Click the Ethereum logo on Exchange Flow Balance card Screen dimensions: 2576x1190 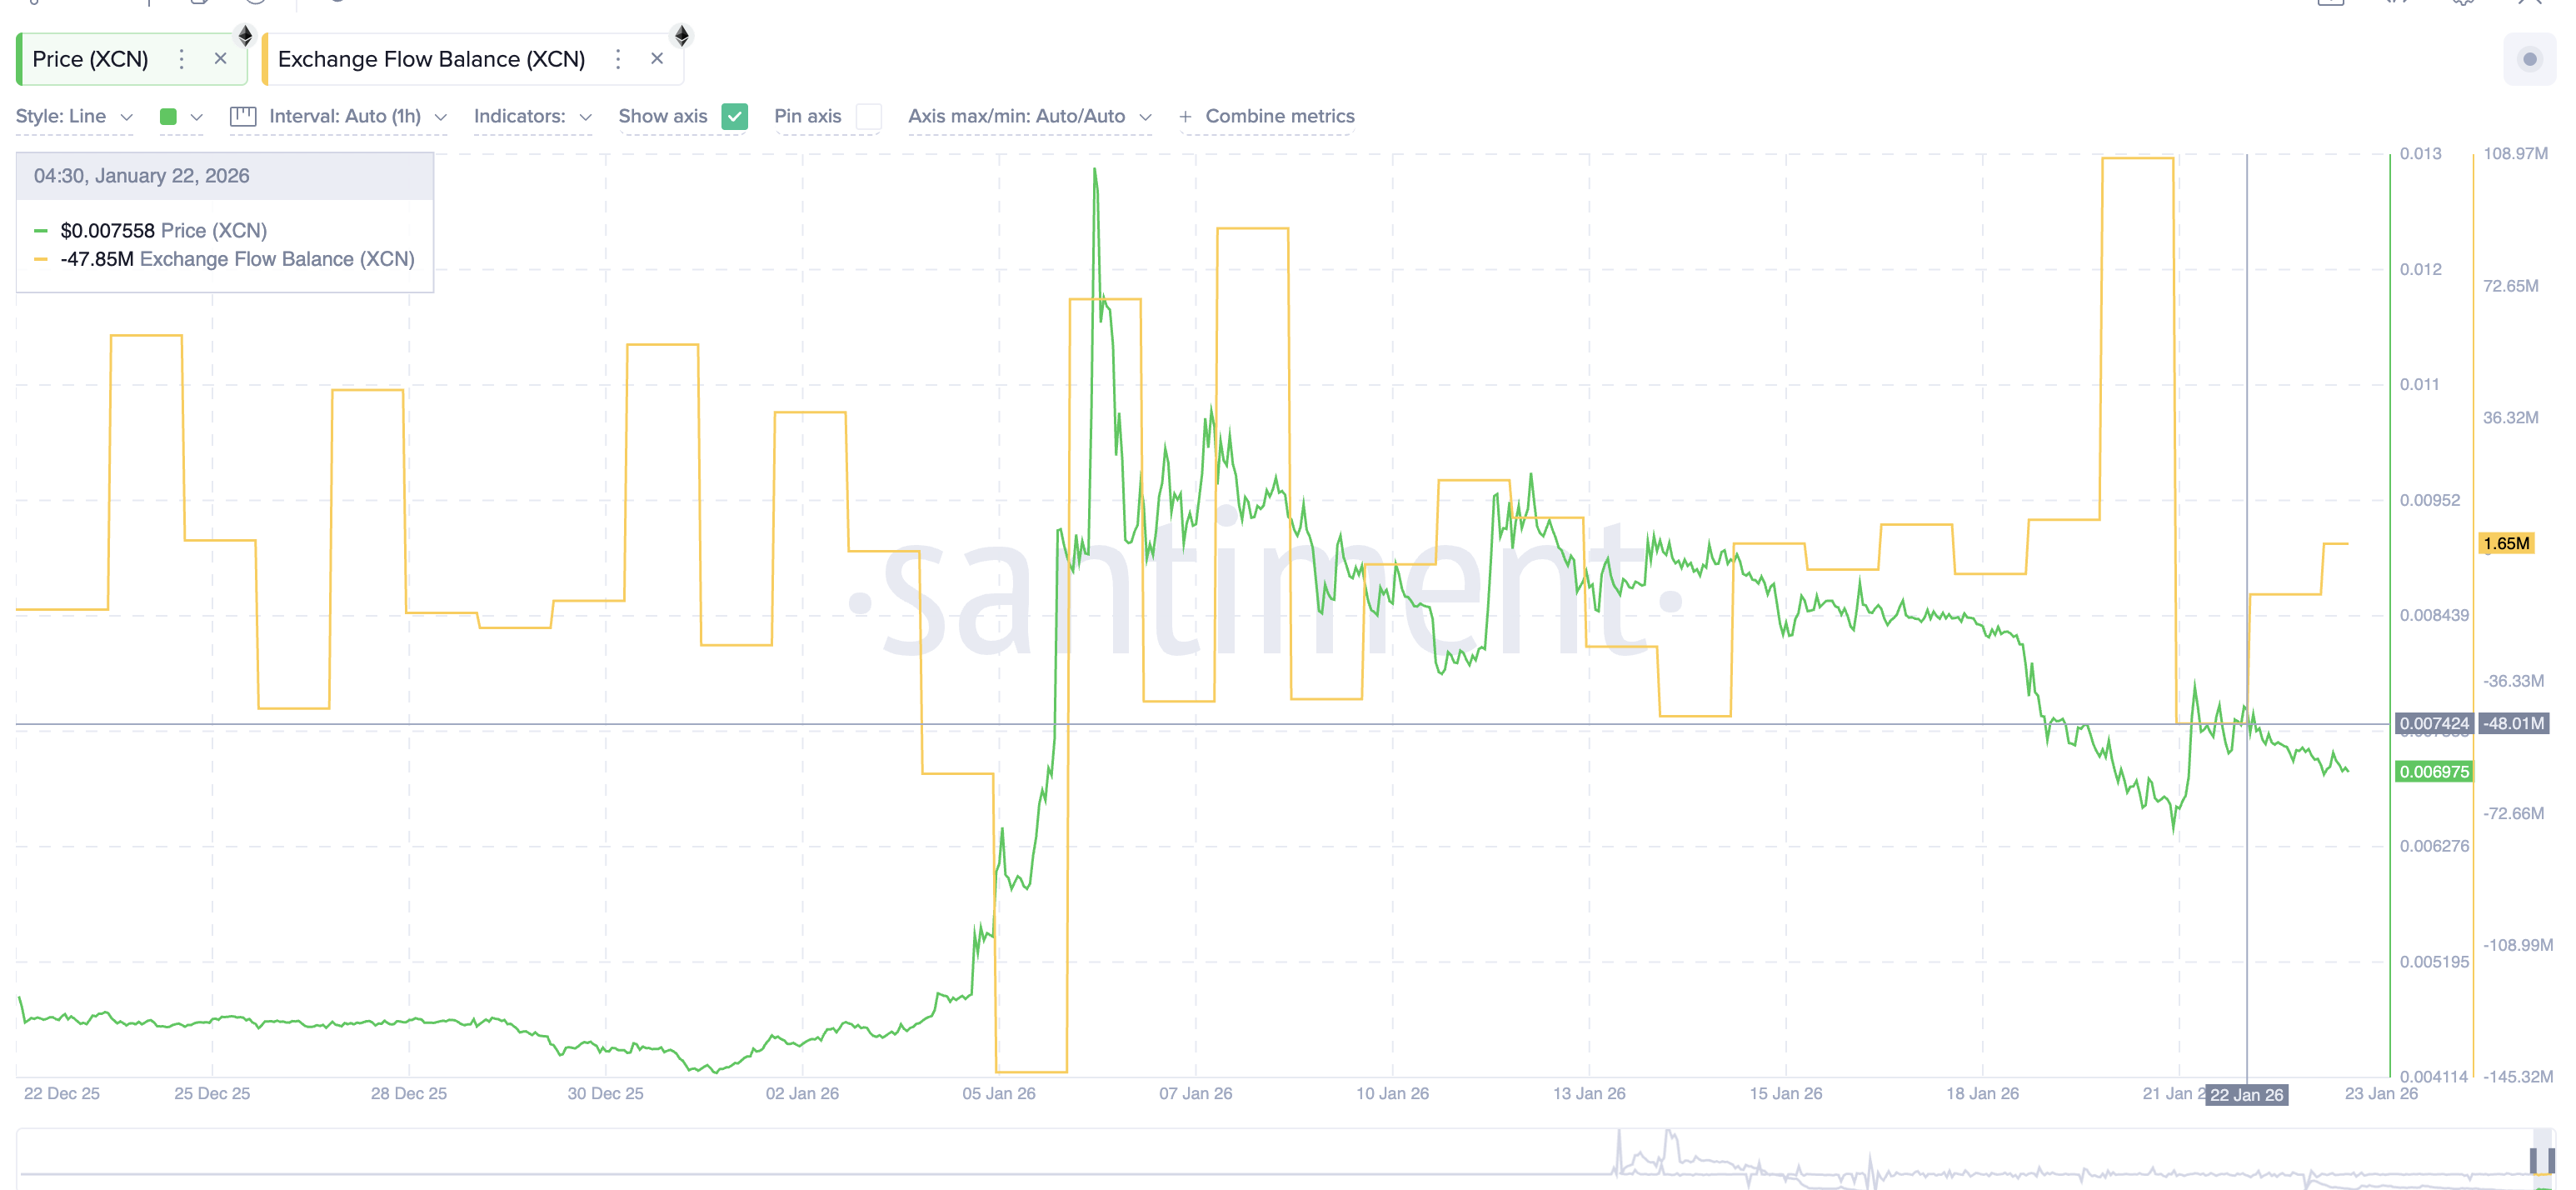point(683,36)
